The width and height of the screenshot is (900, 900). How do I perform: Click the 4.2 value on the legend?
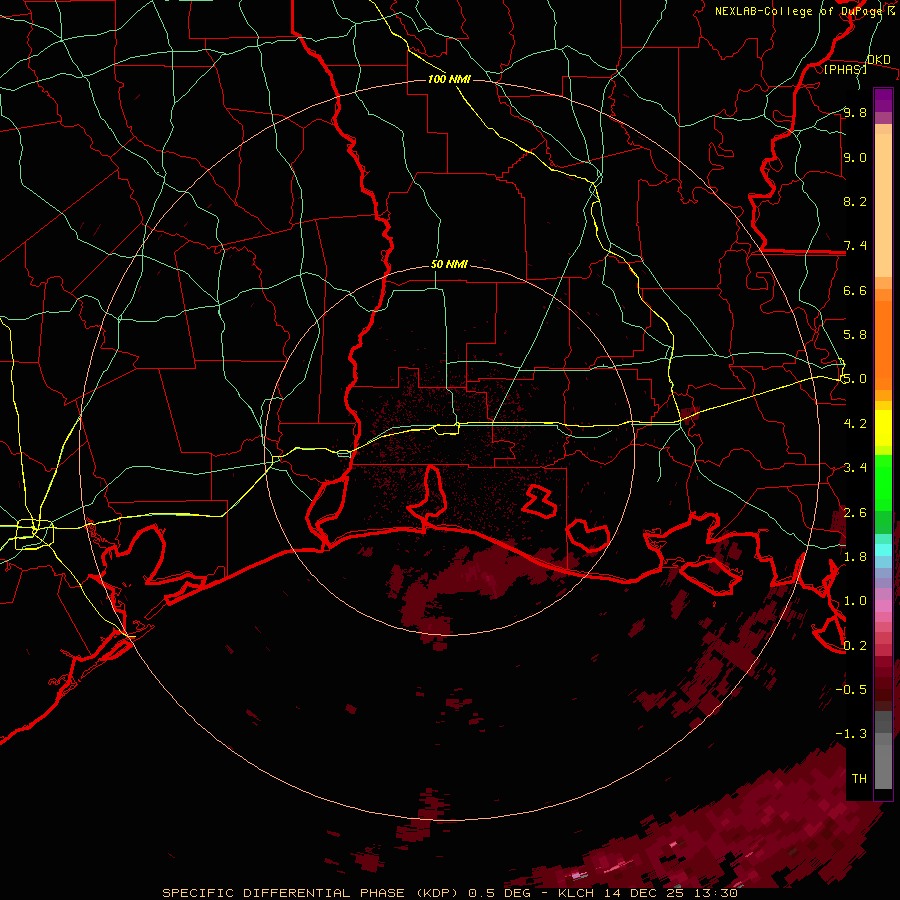click(x=855, y=423)
